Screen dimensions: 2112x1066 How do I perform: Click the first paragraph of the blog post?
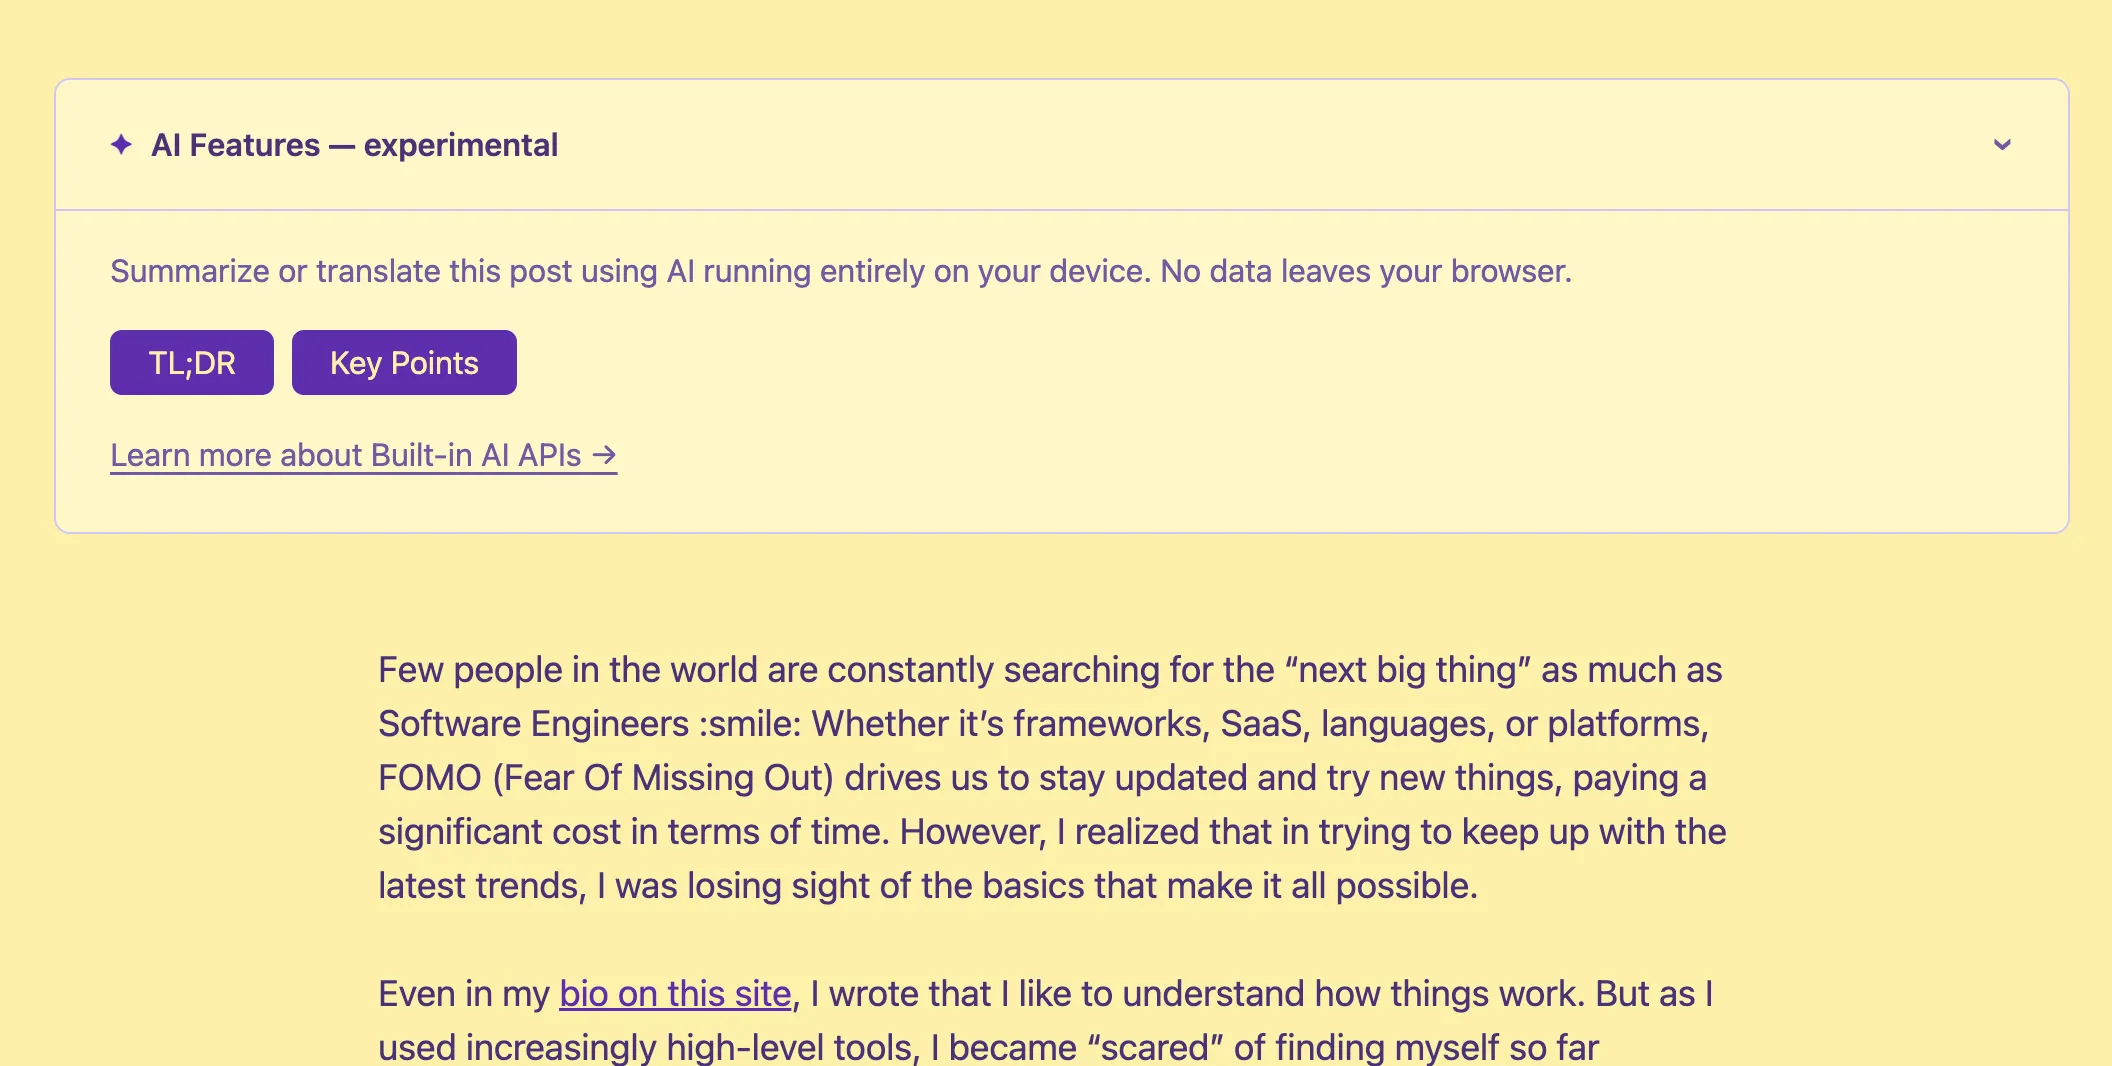pyautogui.click(x=1050, y=777)
